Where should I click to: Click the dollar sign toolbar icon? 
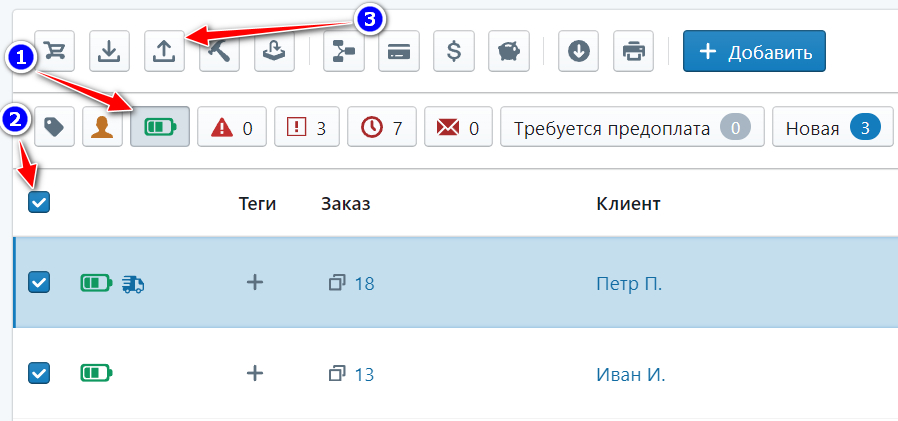[454, 51]
